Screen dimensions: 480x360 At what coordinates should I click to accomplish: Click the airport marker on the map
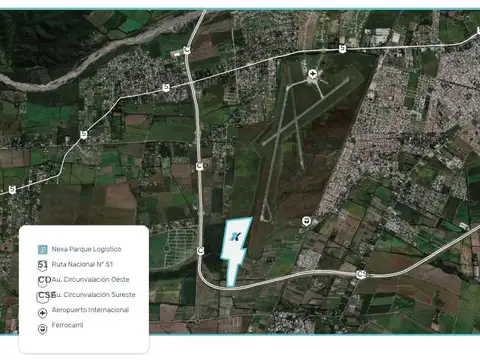pos(312,74)
